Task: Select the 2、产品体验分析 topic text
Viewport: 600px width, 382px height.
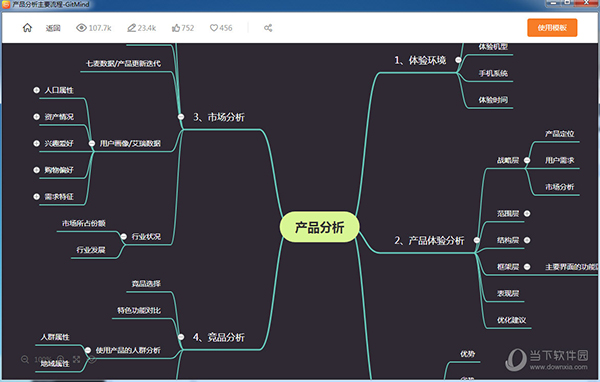Action: (429, 240)
